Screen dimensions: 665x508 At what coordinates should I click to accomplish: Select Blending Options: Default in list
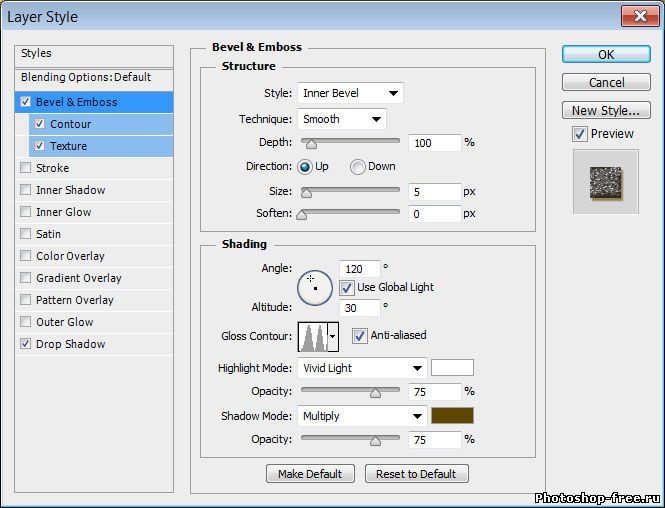pos(86,77)
